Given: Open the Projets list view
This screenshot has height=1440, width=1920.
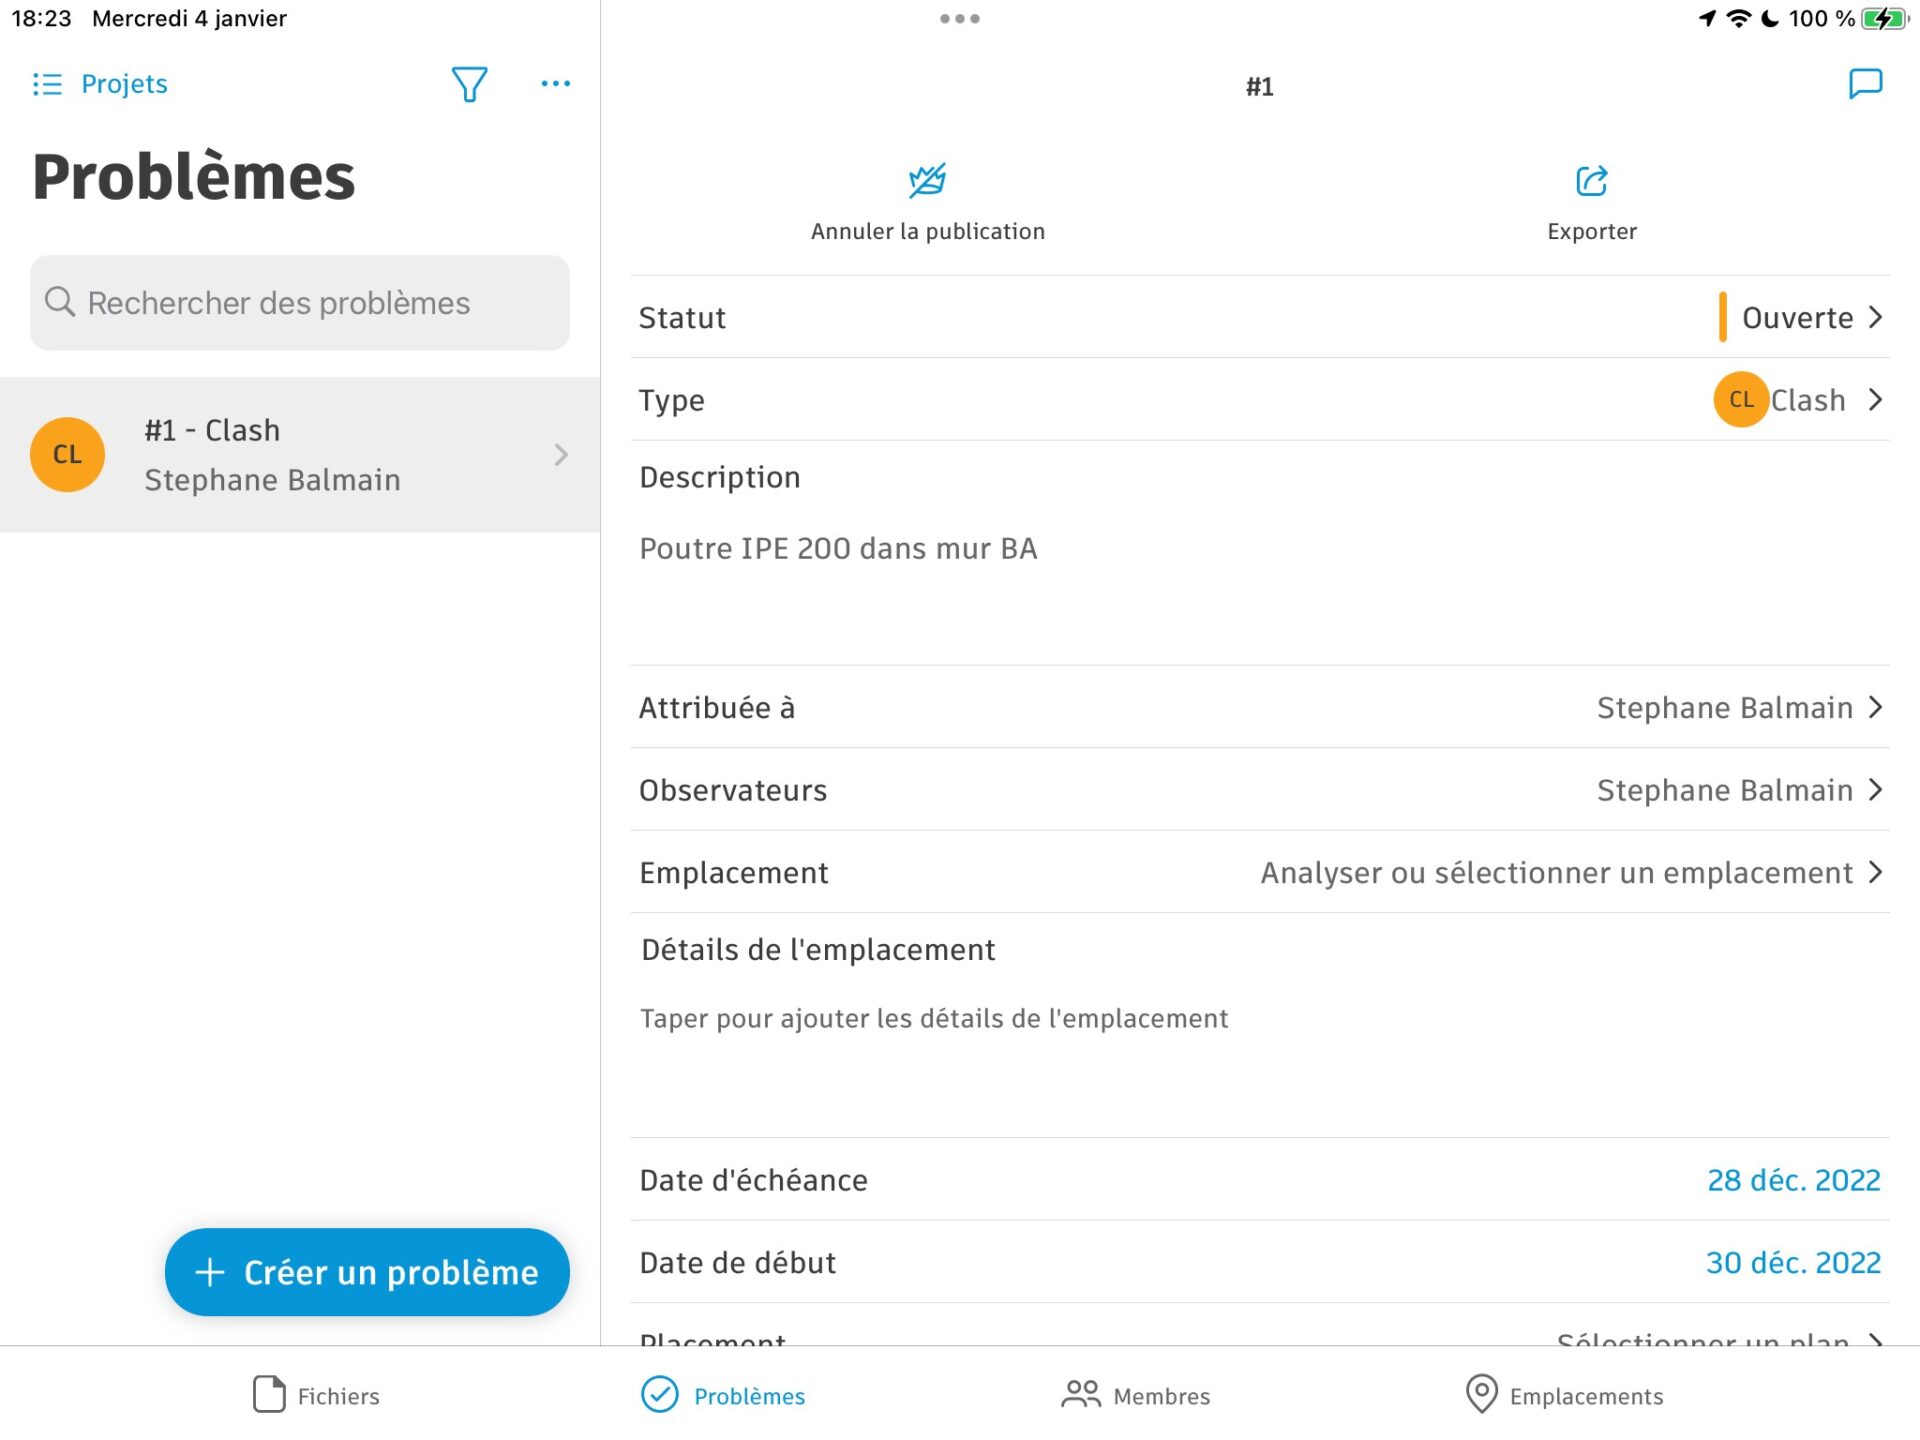Looking at the screenshot, I should 99,84.
